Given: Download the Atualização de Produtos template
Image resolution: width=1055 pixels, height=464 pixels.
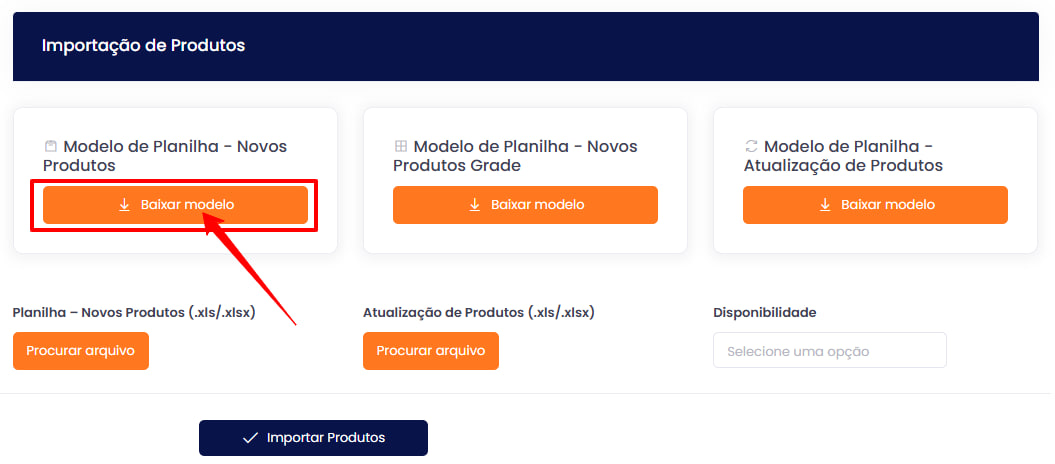Looking at the screenshot, I should pos(875,205).
